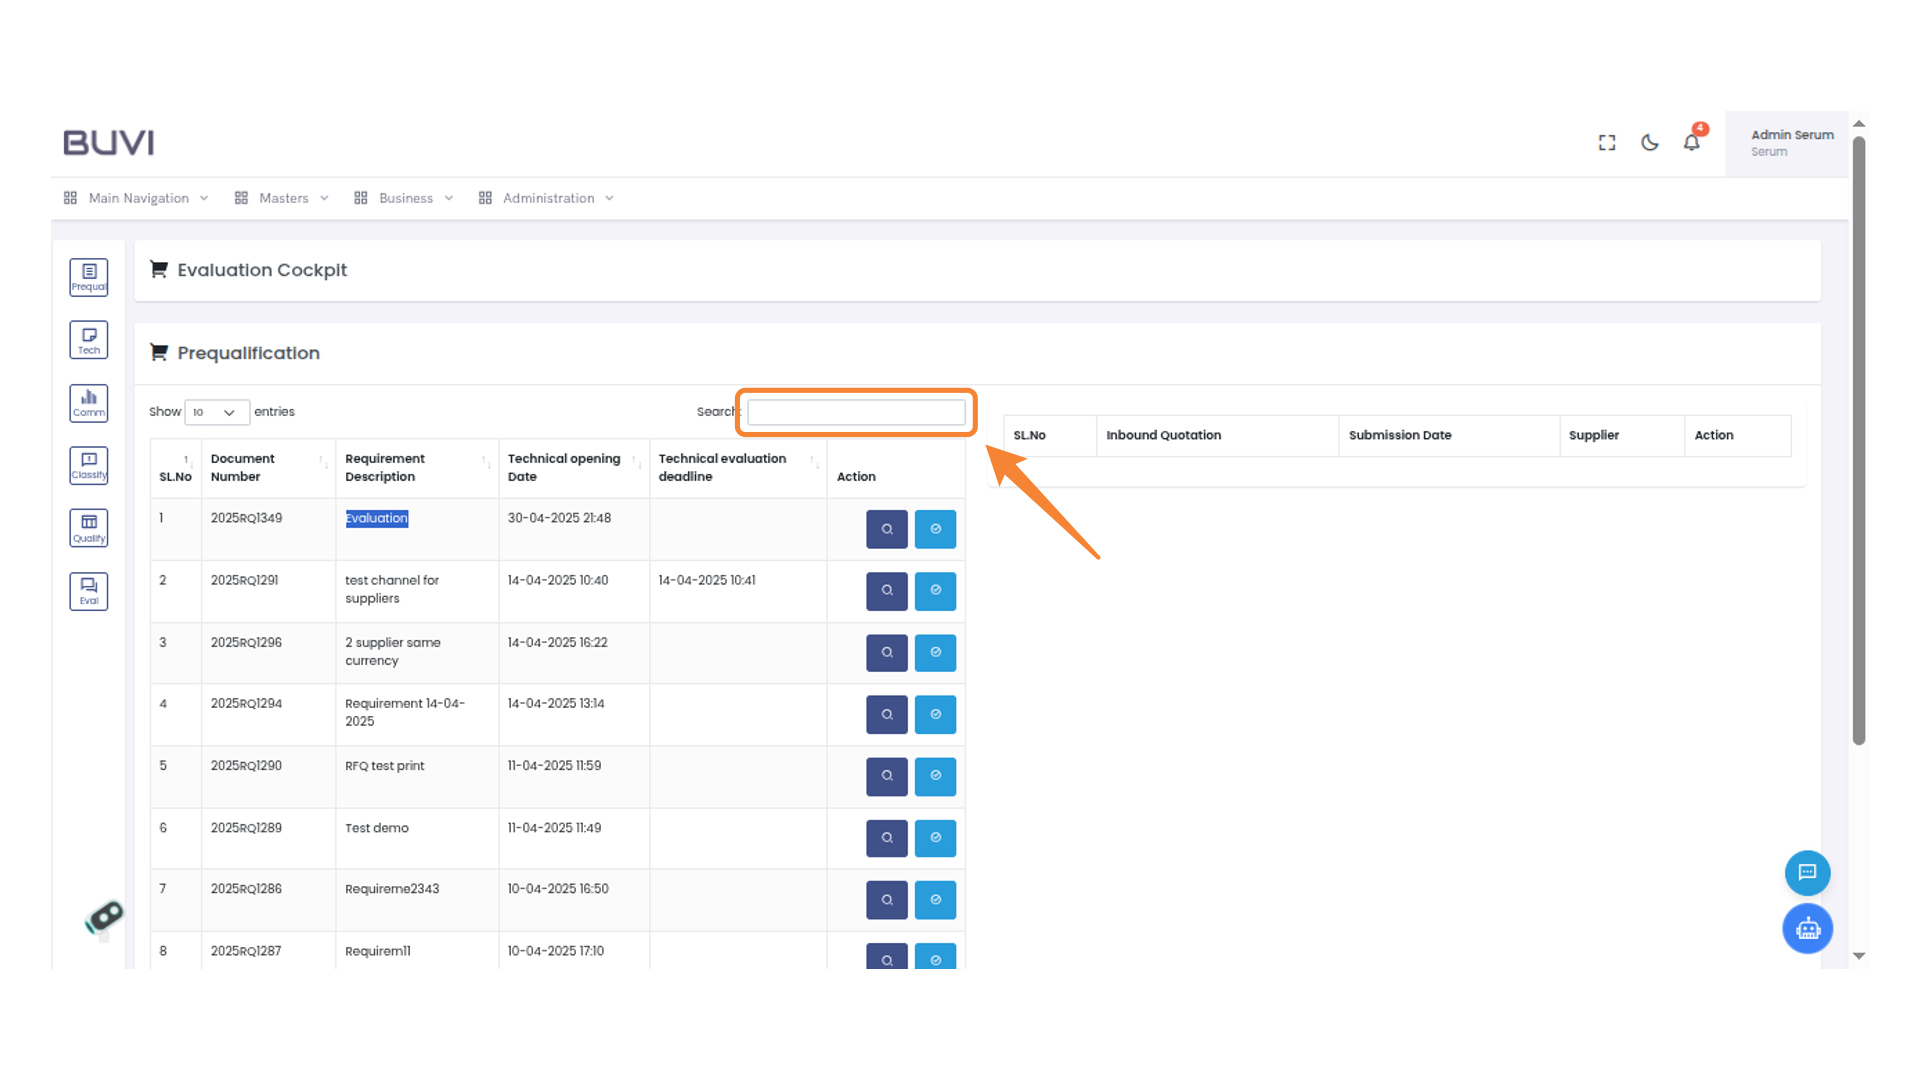Open the Tech evaluation sidebar icon

pos(89,340)
